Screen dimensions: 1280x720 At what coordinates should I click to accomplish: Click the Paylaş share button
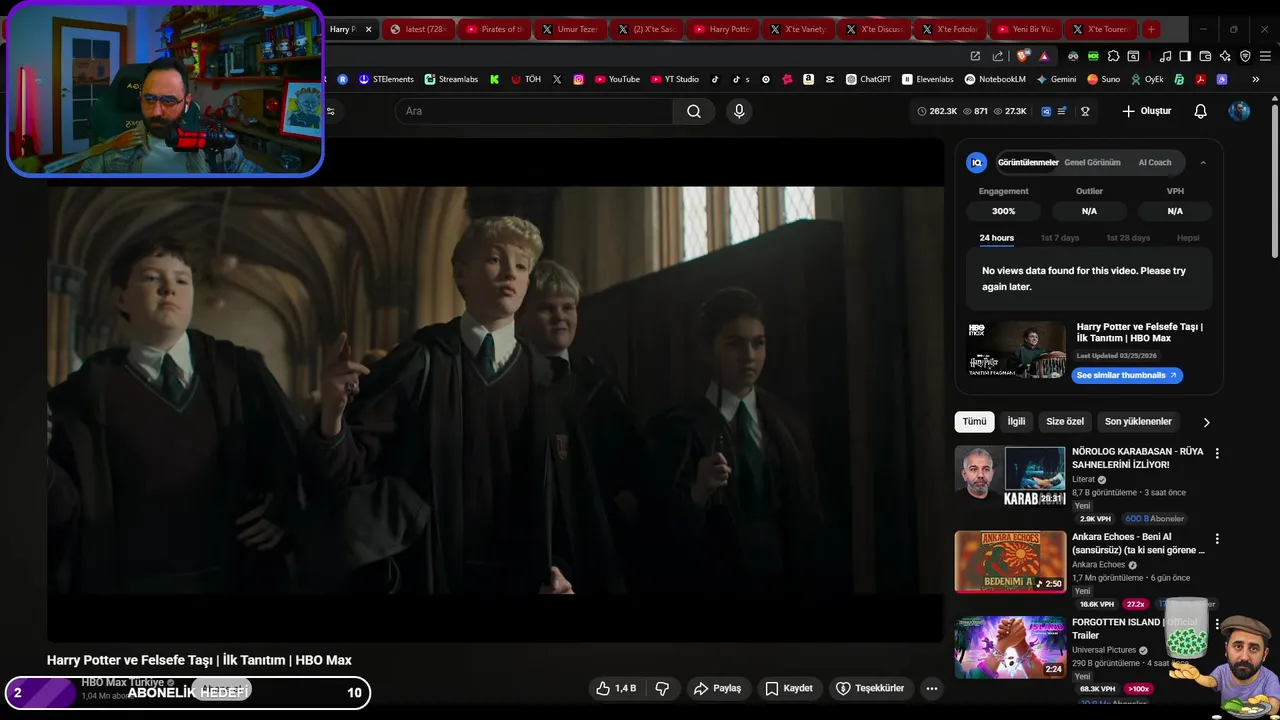pos(717,688)
